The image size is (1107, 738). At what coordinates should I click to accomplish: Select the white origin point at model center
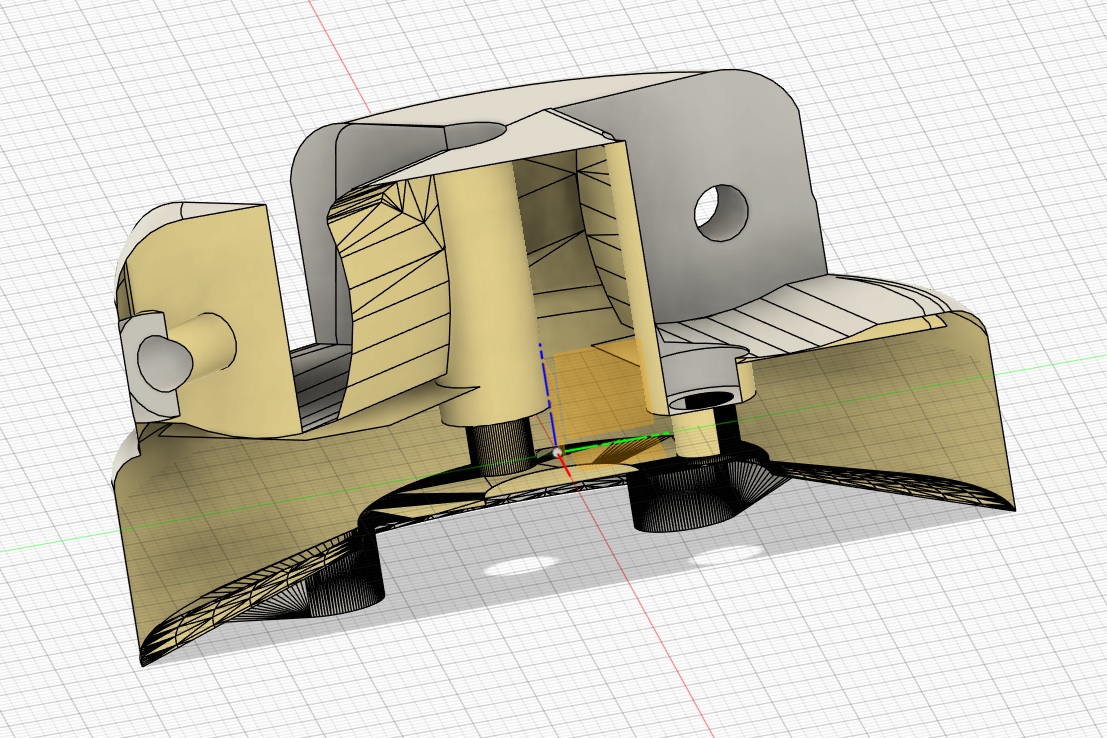point(557,453)
